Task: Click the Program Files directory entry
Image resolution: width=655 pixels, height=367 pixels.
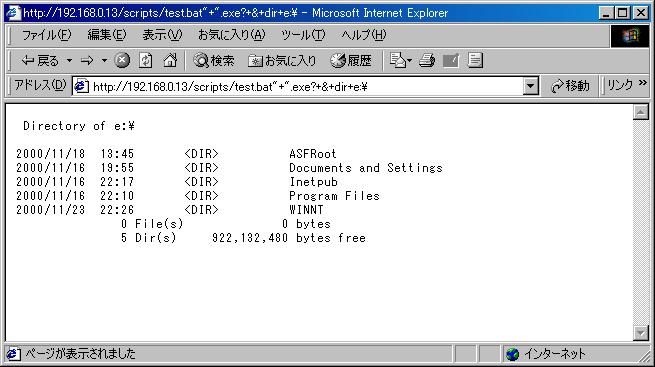Action: click(x=334, y=196)
